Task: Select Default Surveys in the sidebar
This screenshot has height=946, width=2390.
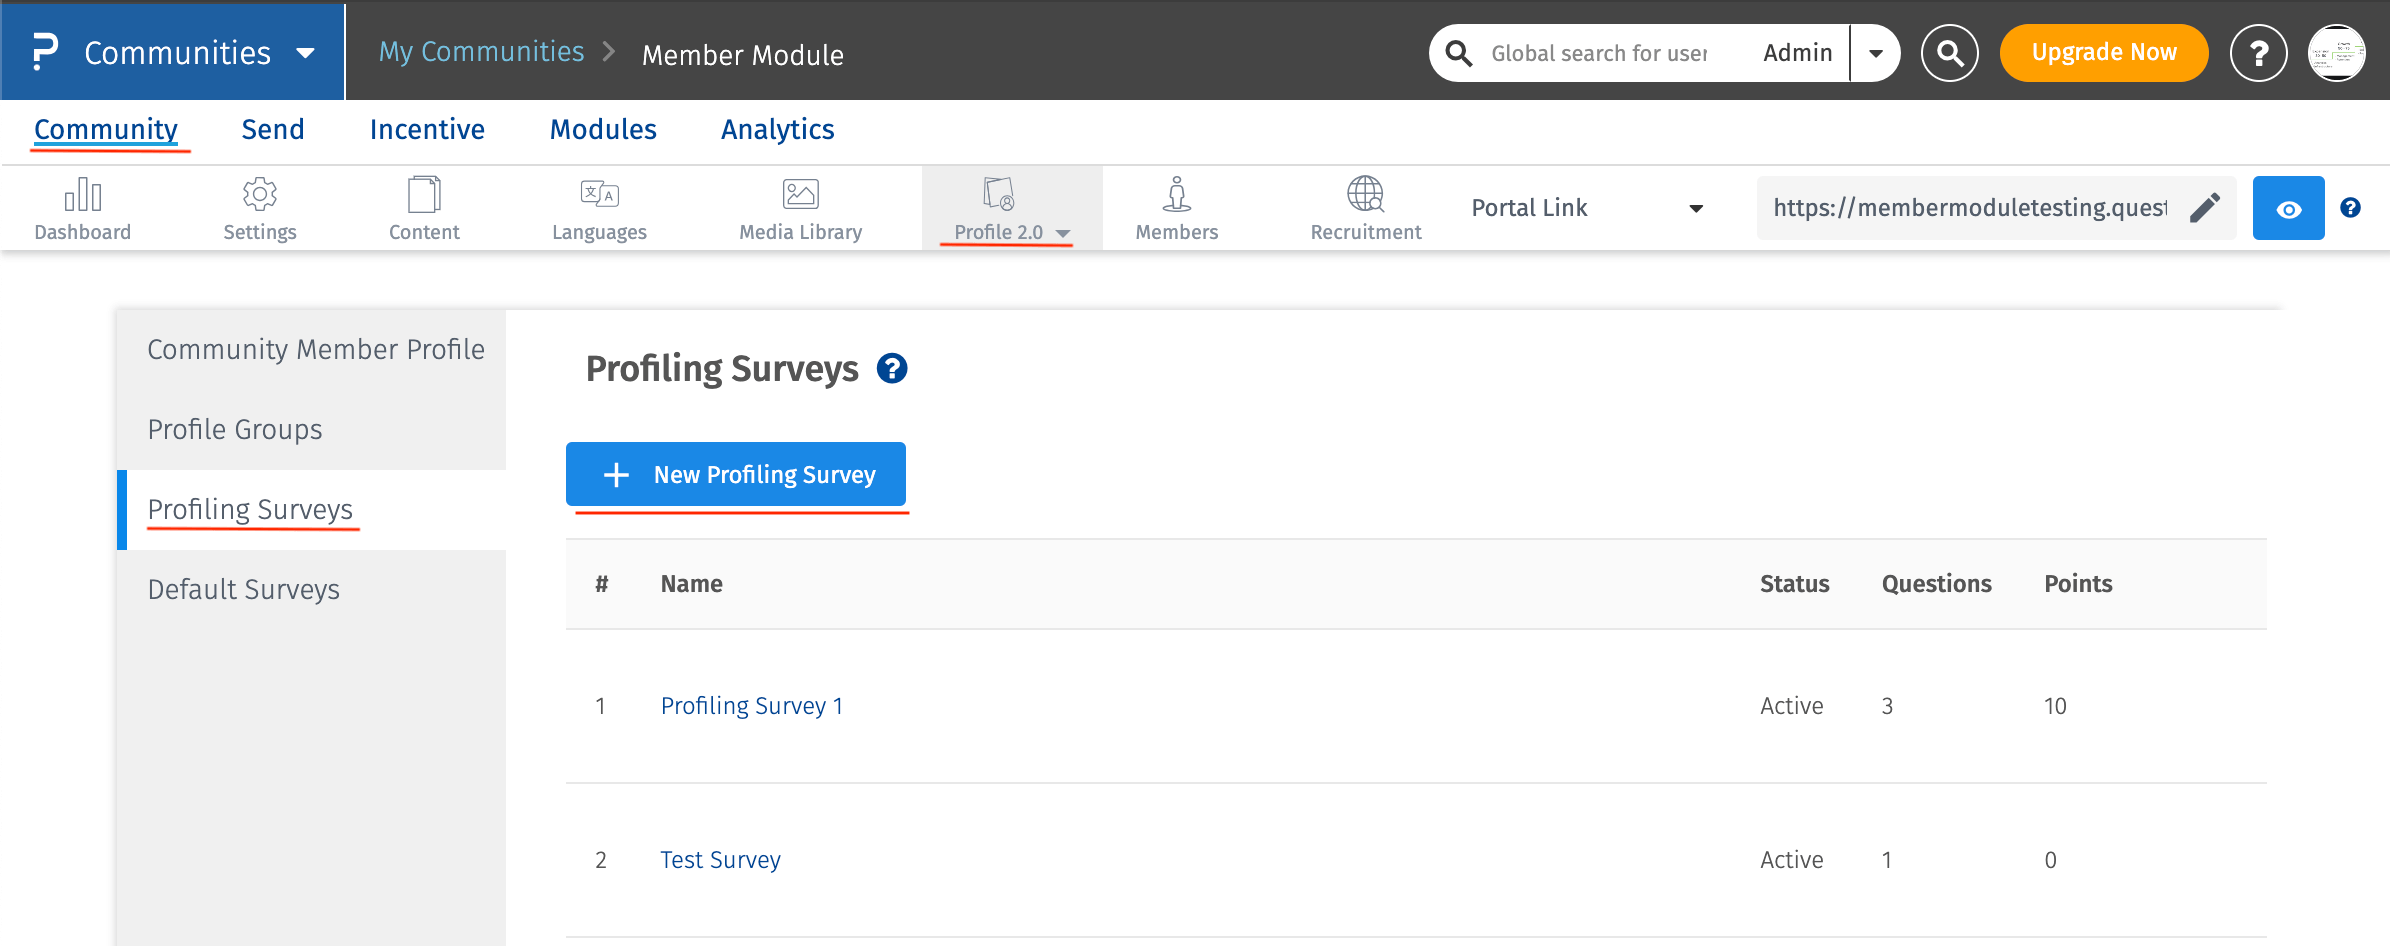Action: pos(243,589)
